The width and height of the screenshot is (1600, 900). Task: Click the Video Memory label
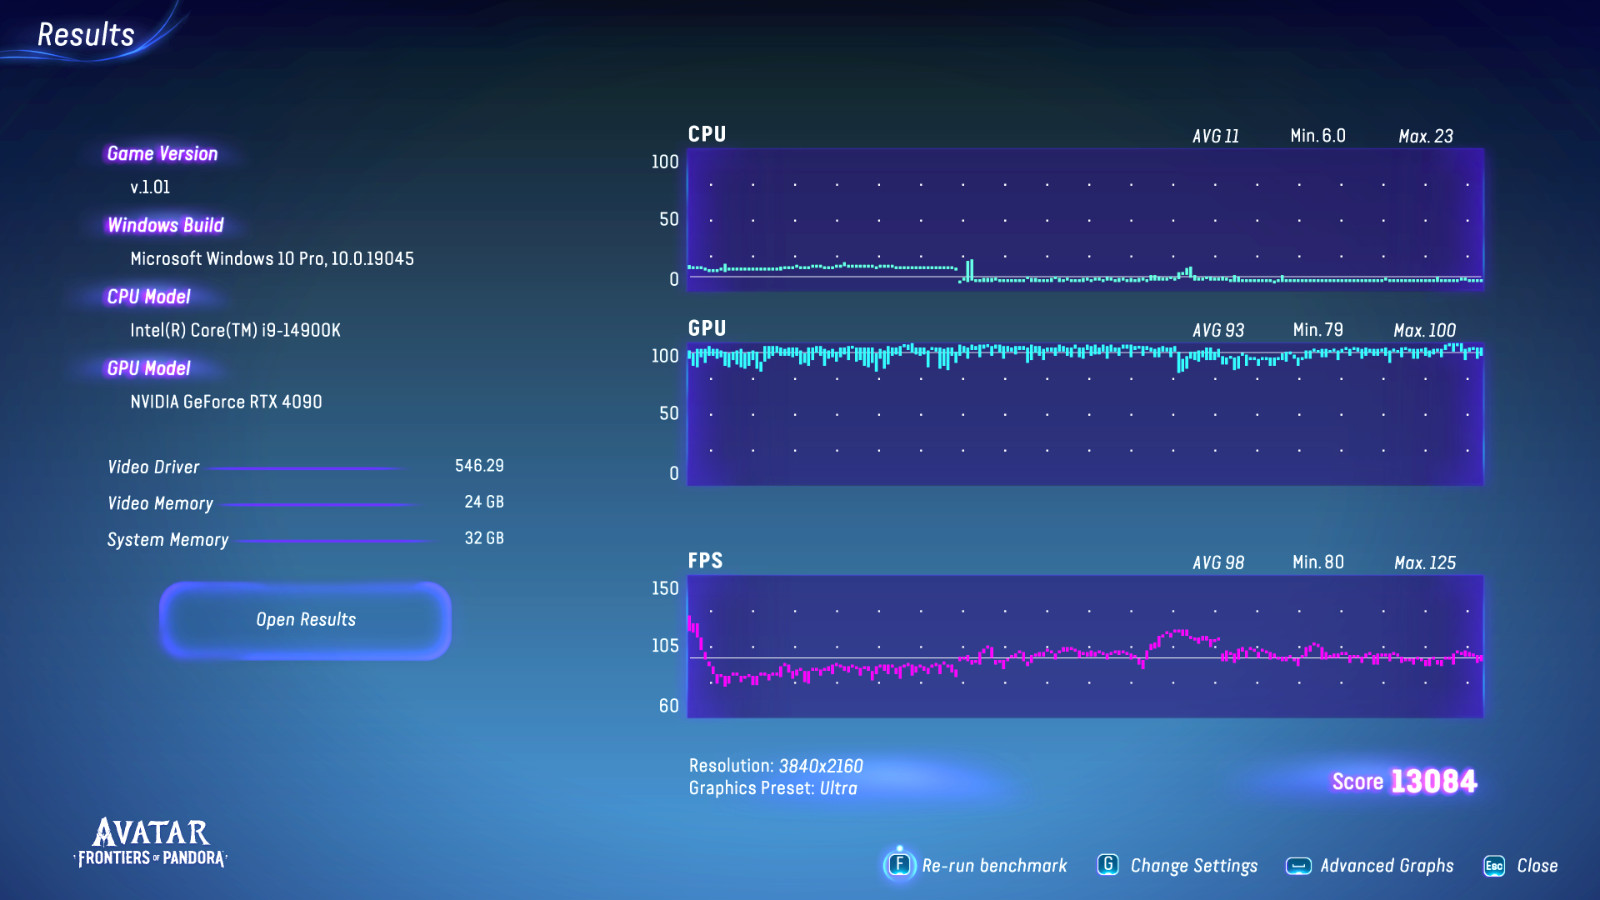click(160, 504)
